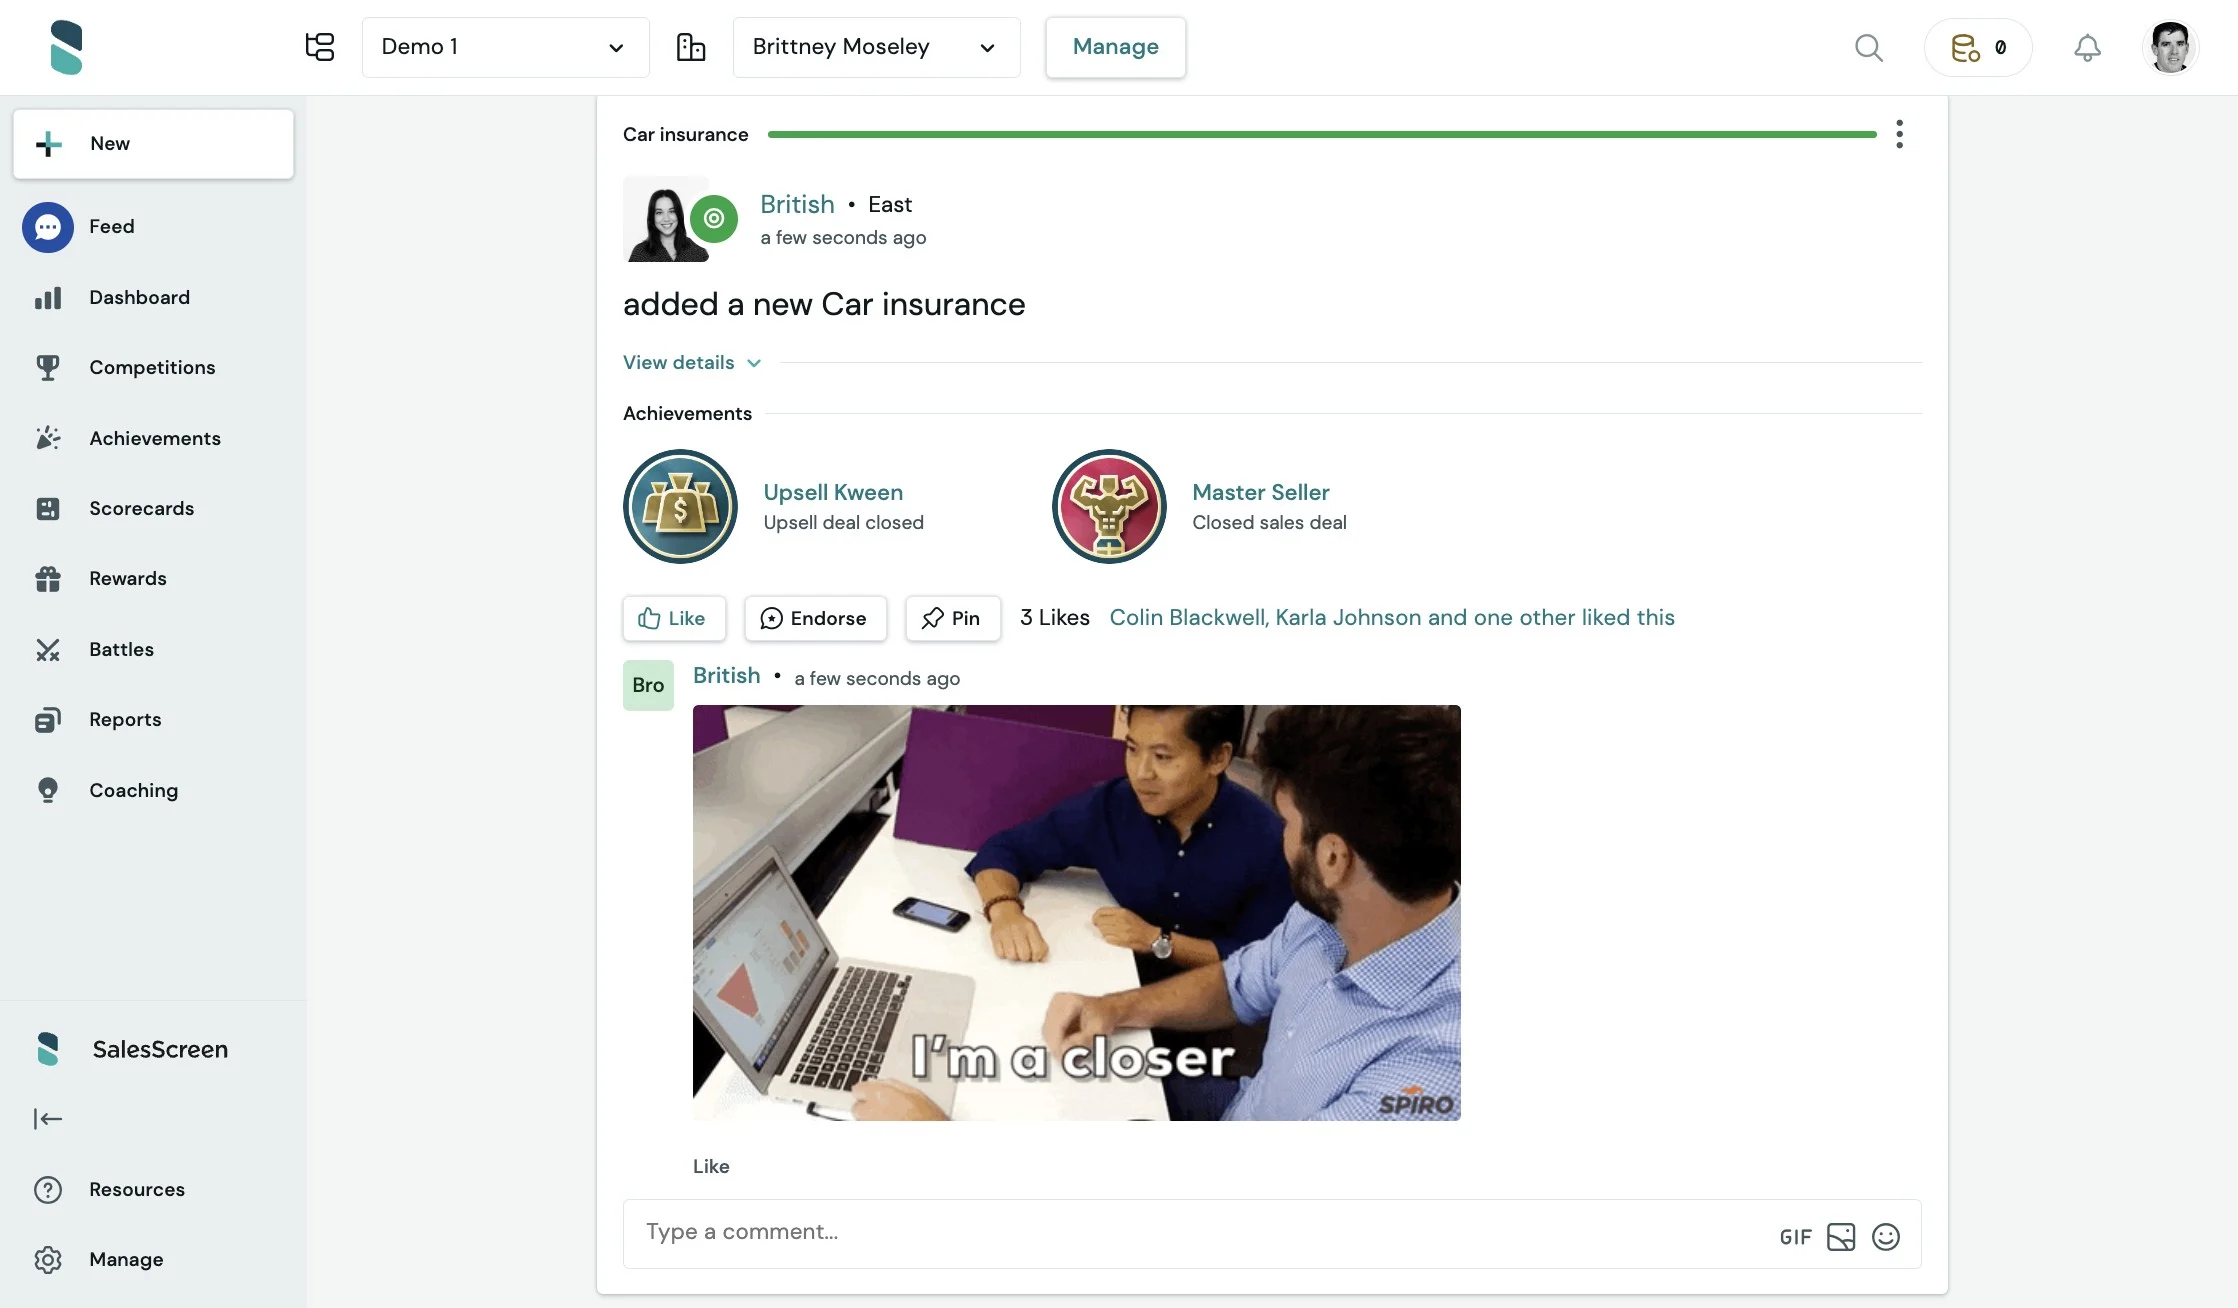Image resolution: width=2238 pixels, height=1308 pixels.
Task: Open the British profile link in the post header
Action: pyautogui.click(x=797, y=204)
